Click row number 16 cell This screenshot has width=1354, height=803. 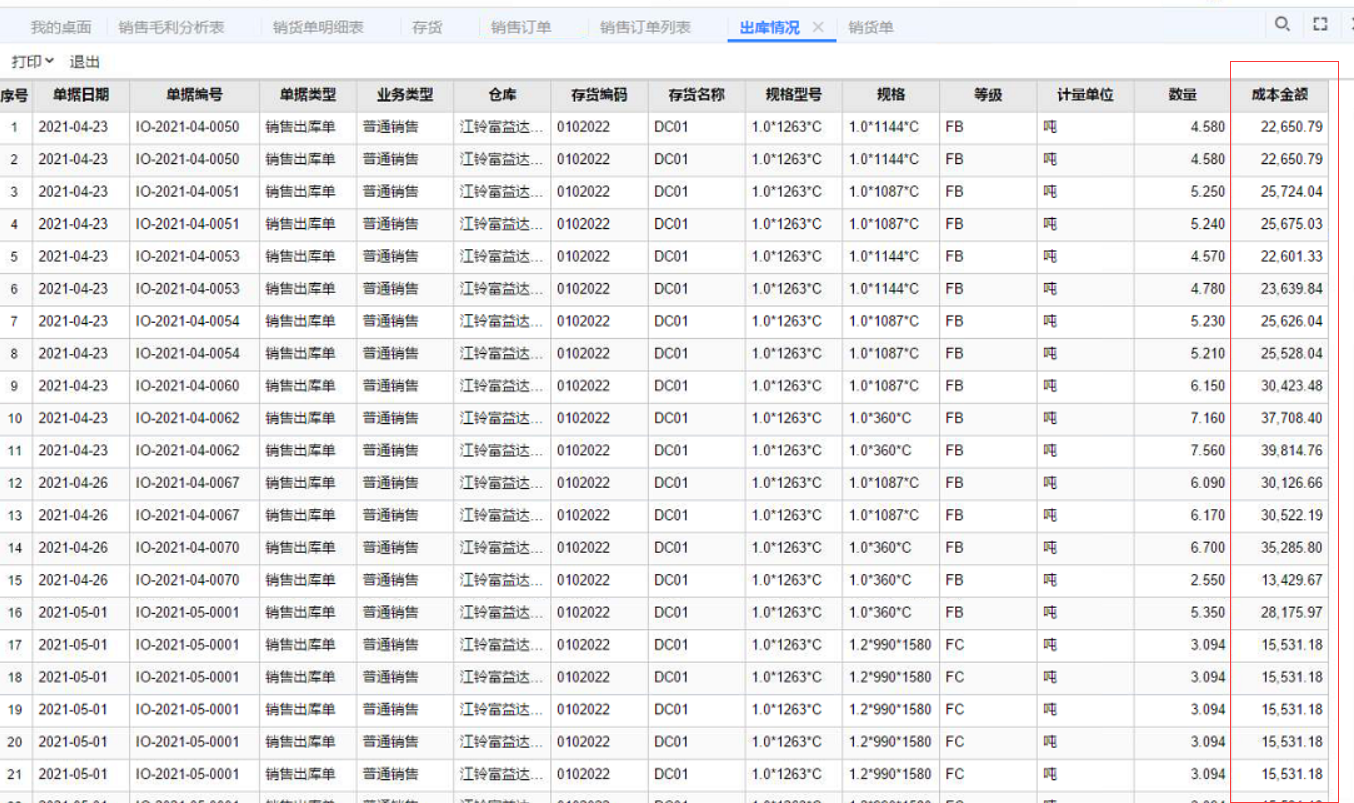click(x=14, y=612)
